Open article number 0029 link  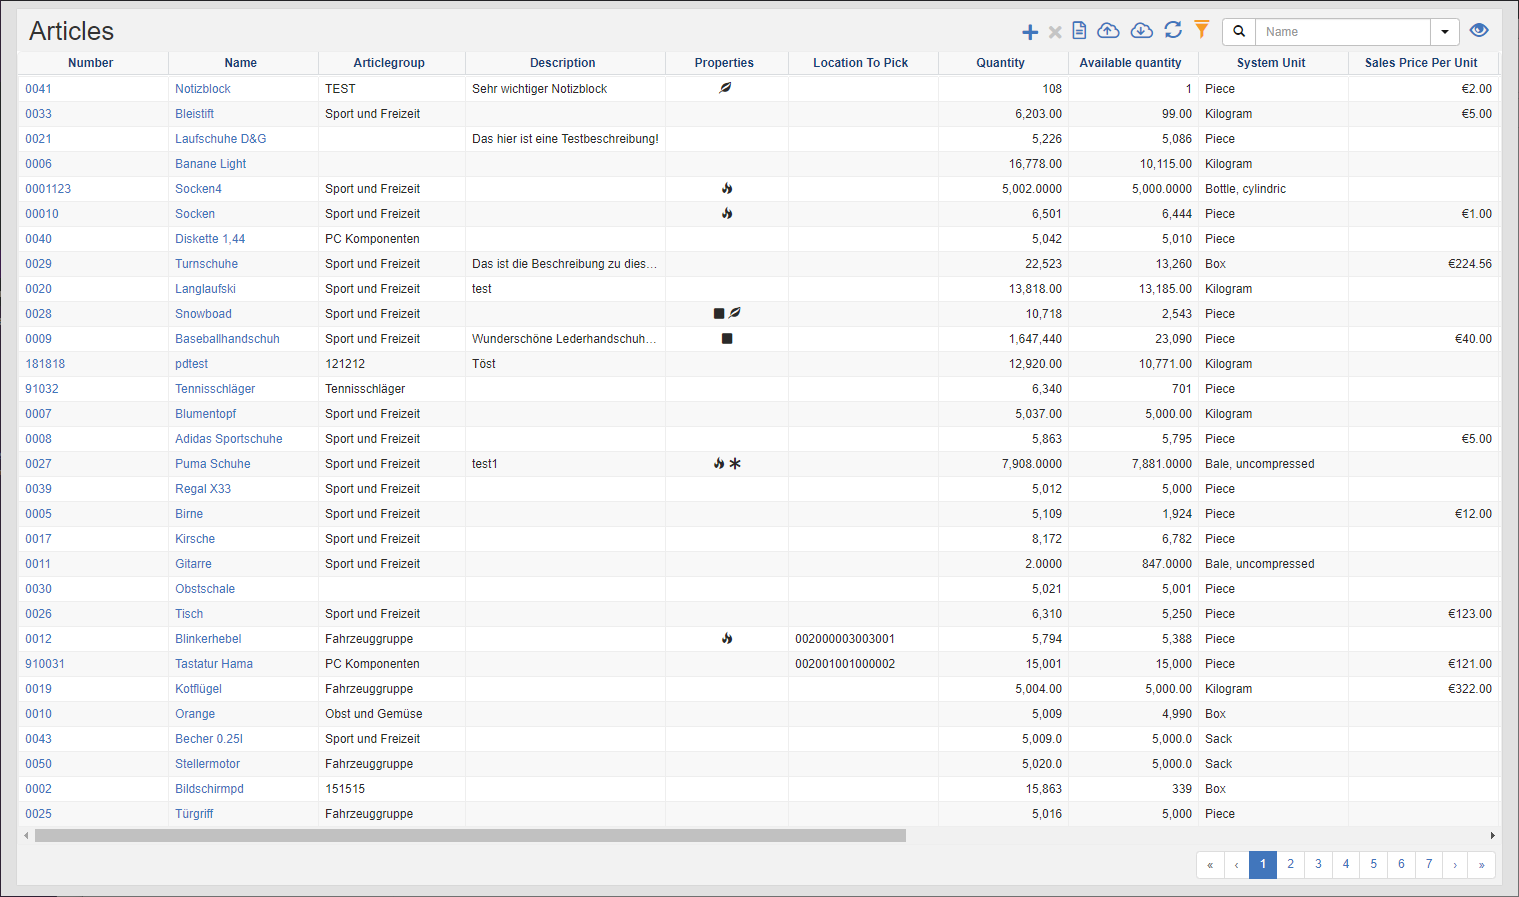click(x=39, y=264)
